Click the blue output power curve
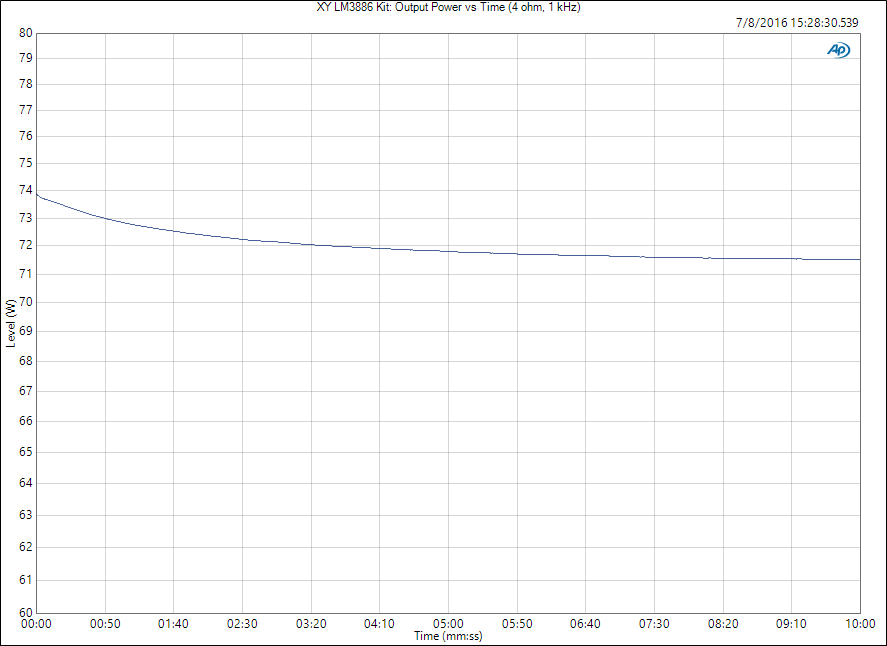This screenshot has height=646, width=887. (x=449, y=251)
